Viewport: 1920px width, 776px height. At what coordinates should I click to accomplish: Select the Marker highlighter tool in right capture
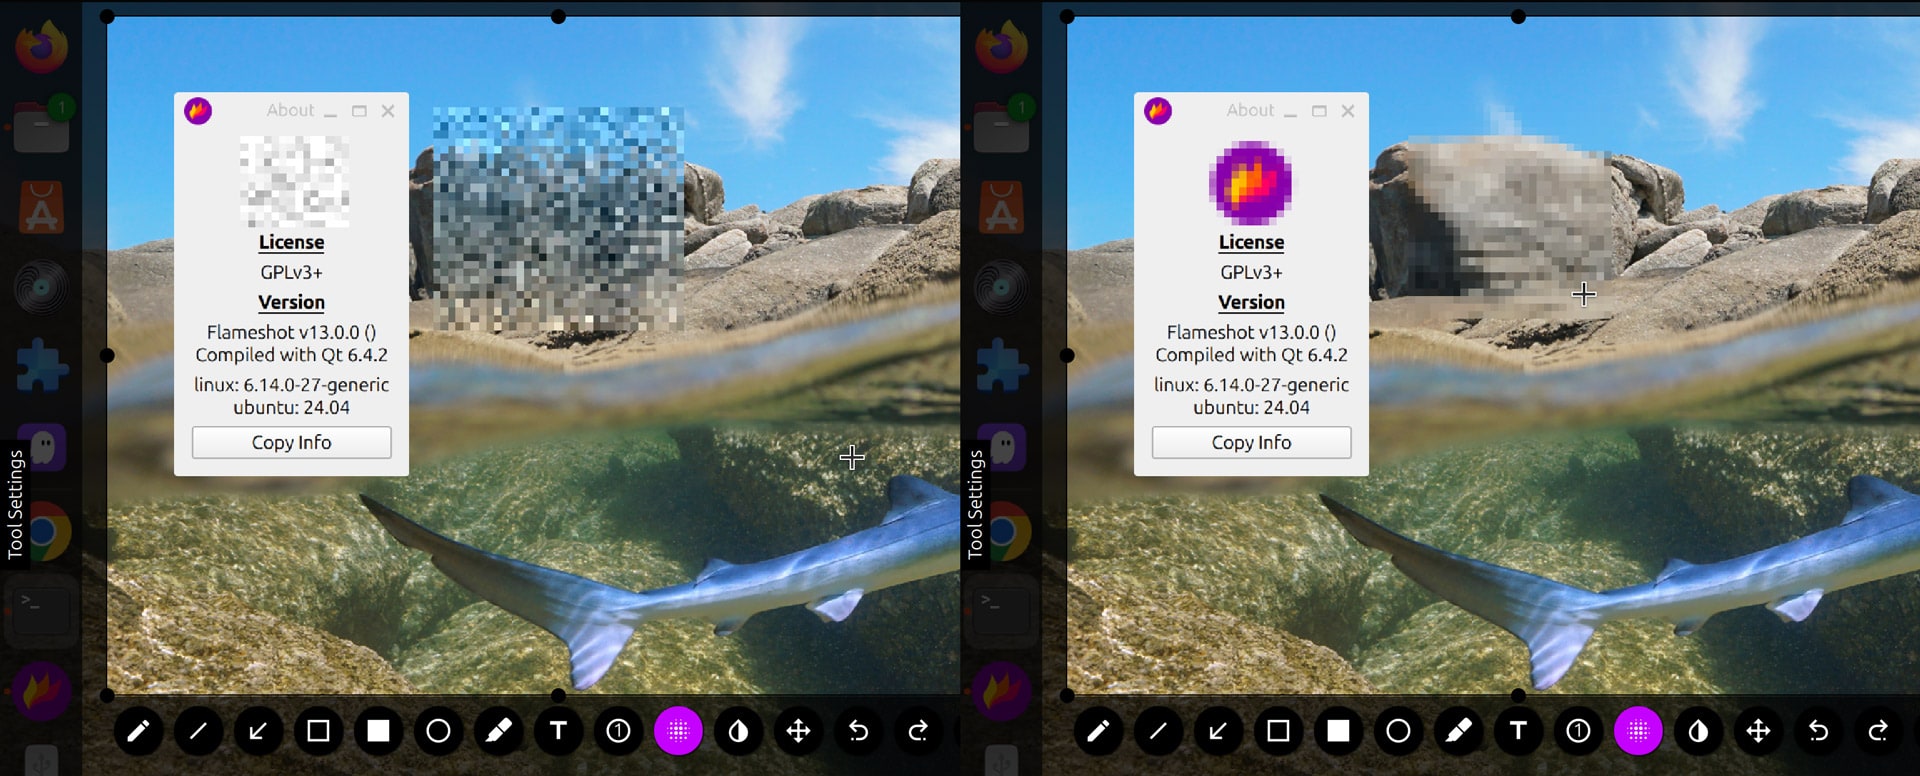(1458, 731)
